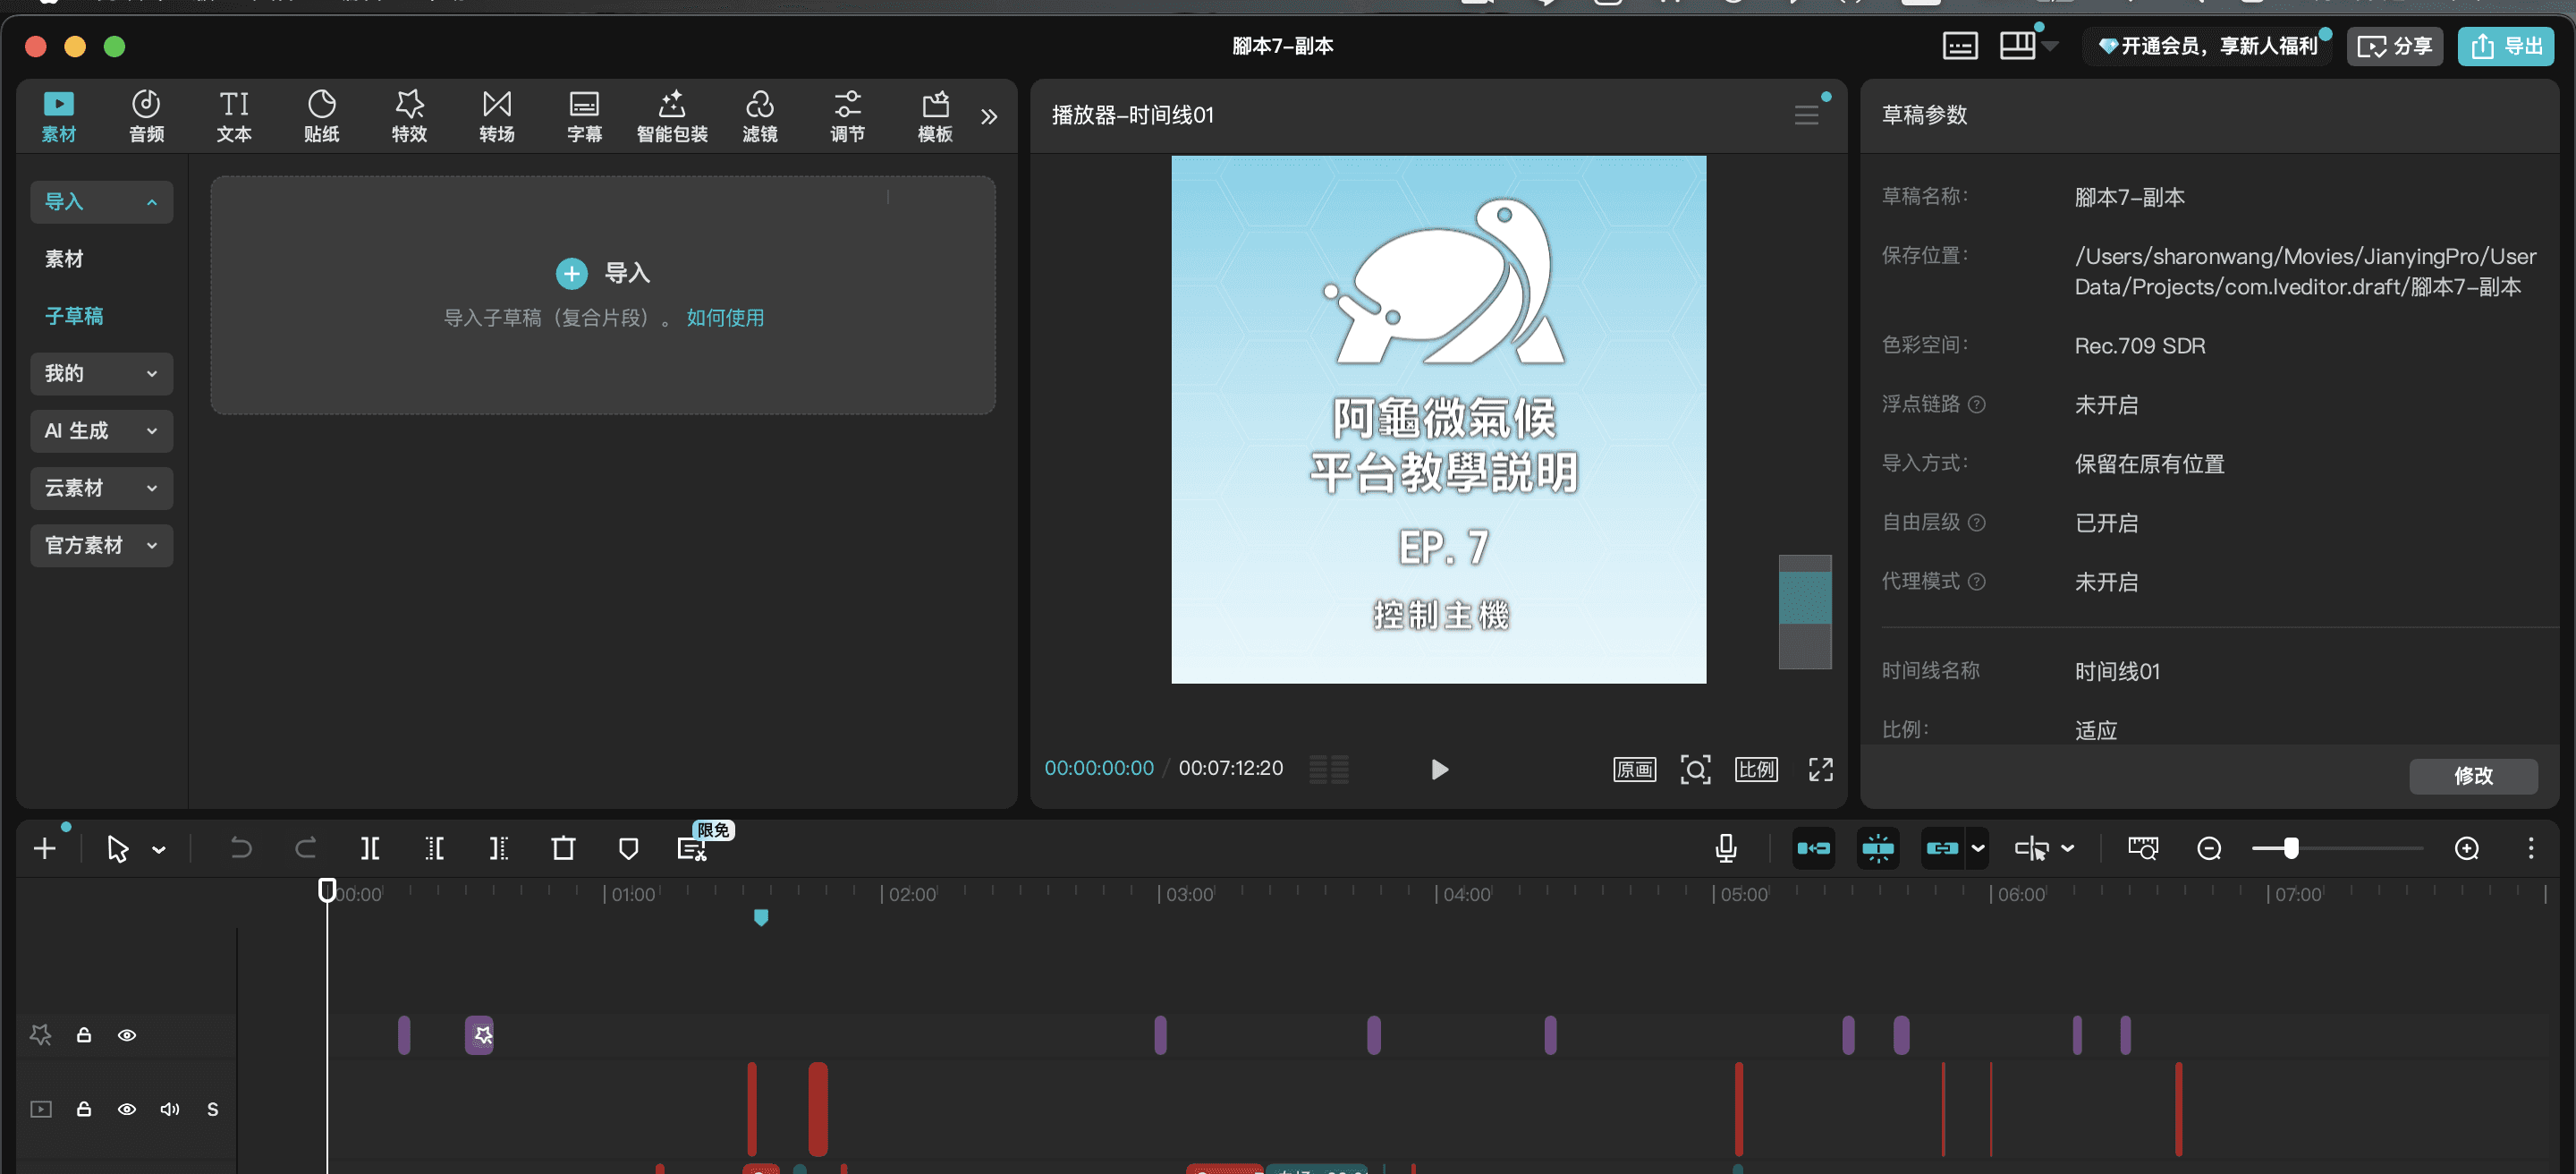Screen dimensions: 2576x1174
Task: Open the 如何使用 link
Action: pyautogui.click(x=725, y=317)
